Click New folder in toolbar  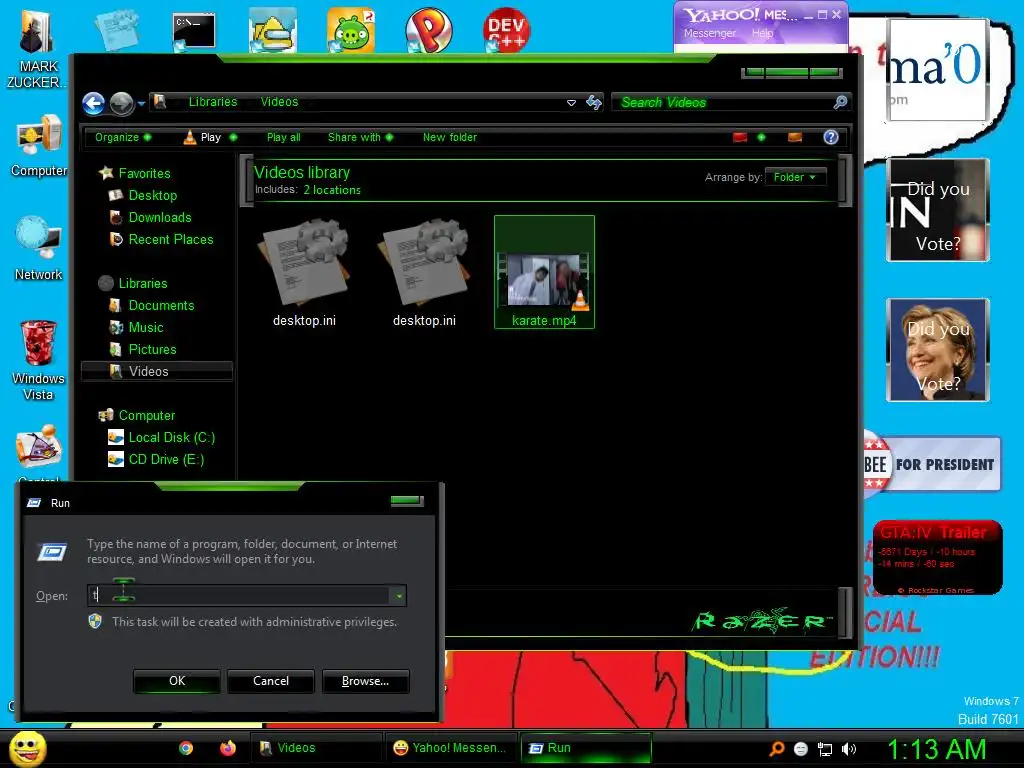coord(449,137)
